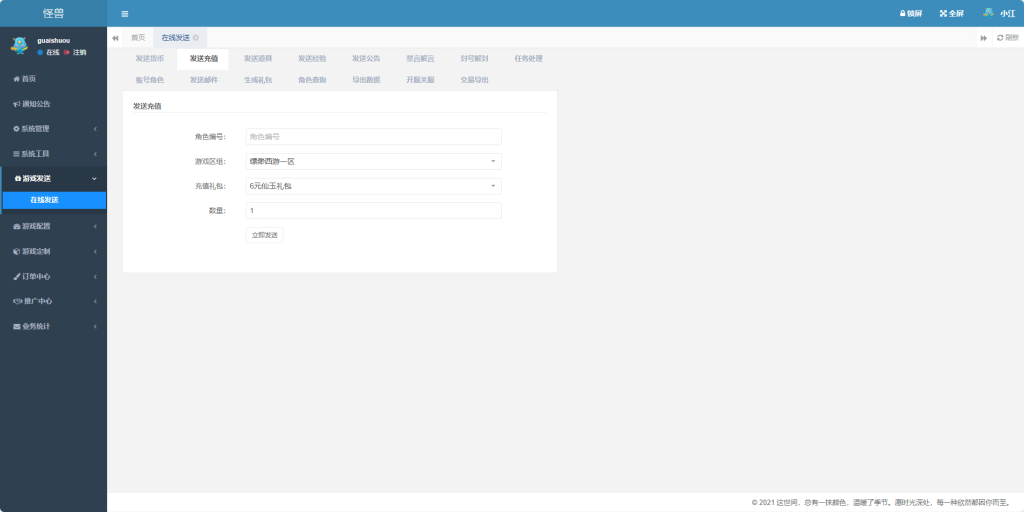Expand the 游戏配置 sidebar menu
Screen dimensions: 1024x512
click(x=54, y=226)
